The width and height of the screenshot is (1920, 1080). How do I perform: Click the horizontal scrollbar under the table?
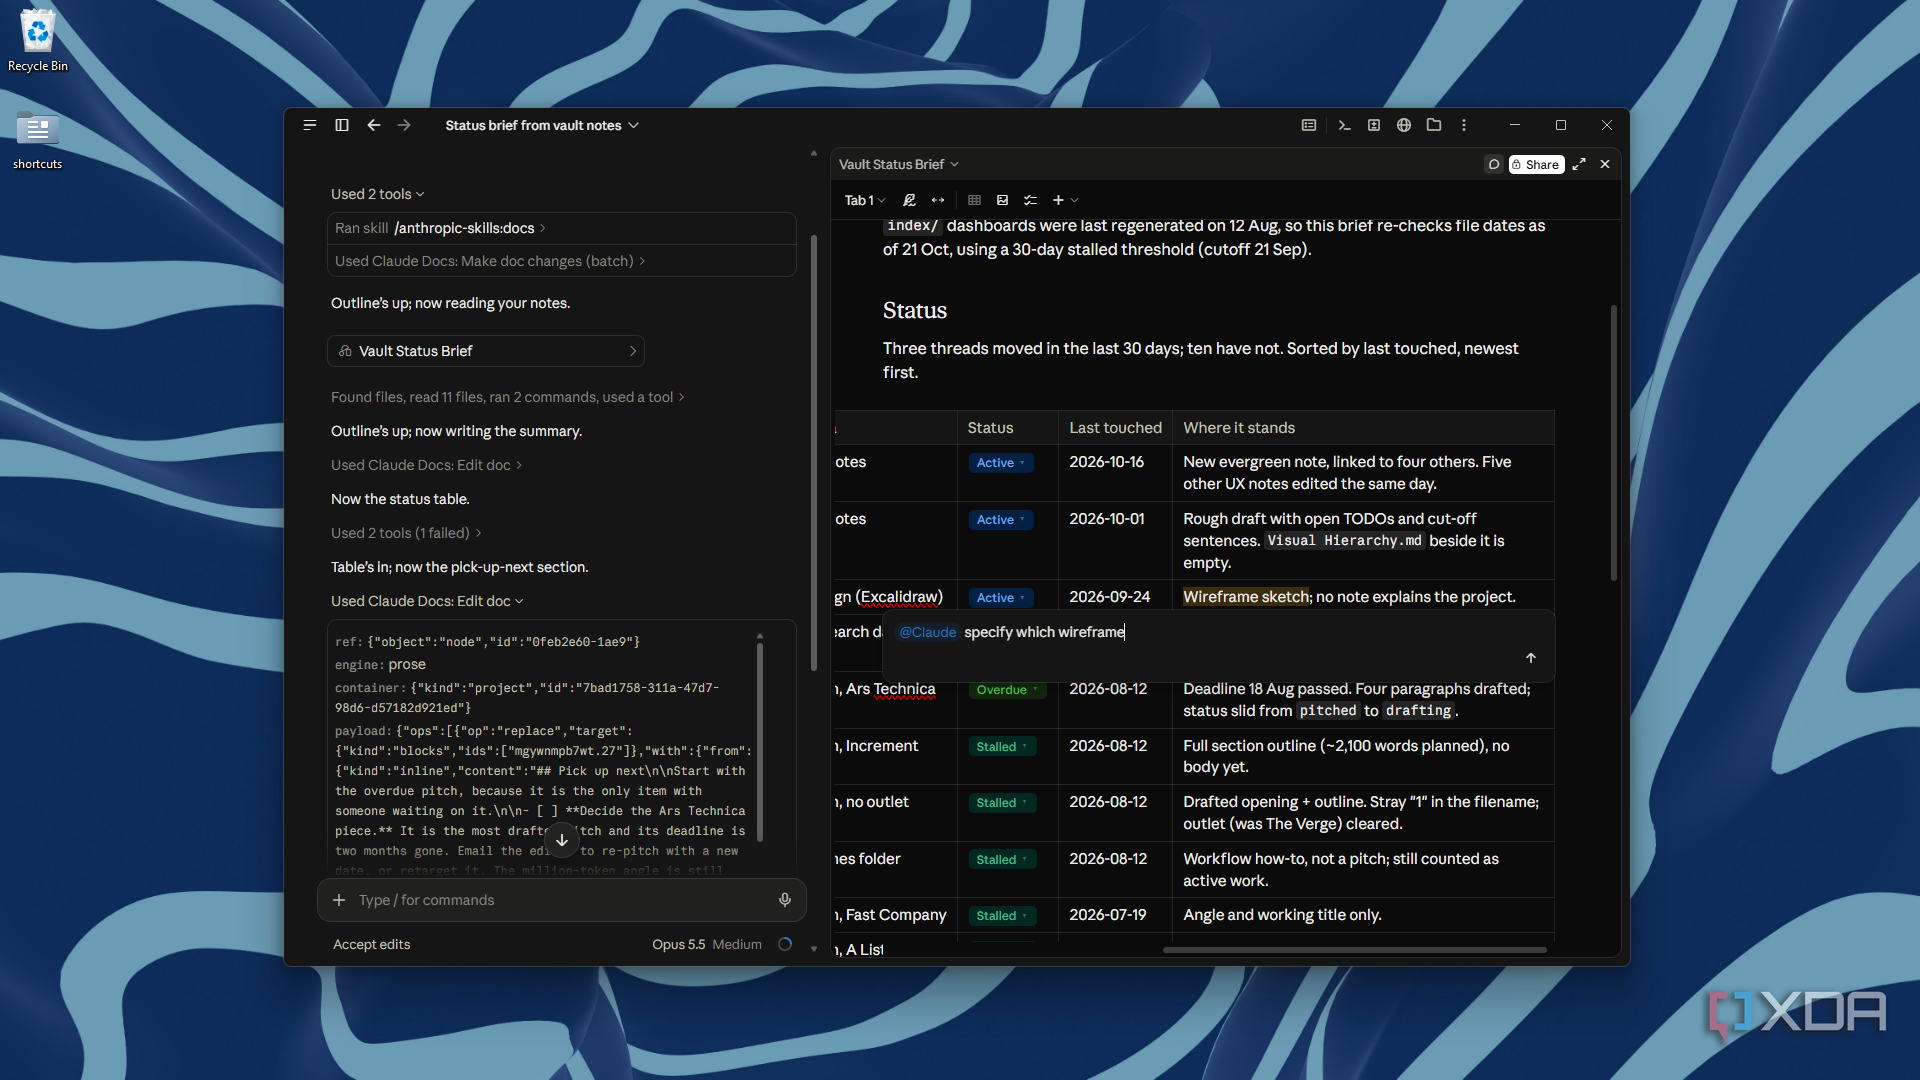(1354, 950)
